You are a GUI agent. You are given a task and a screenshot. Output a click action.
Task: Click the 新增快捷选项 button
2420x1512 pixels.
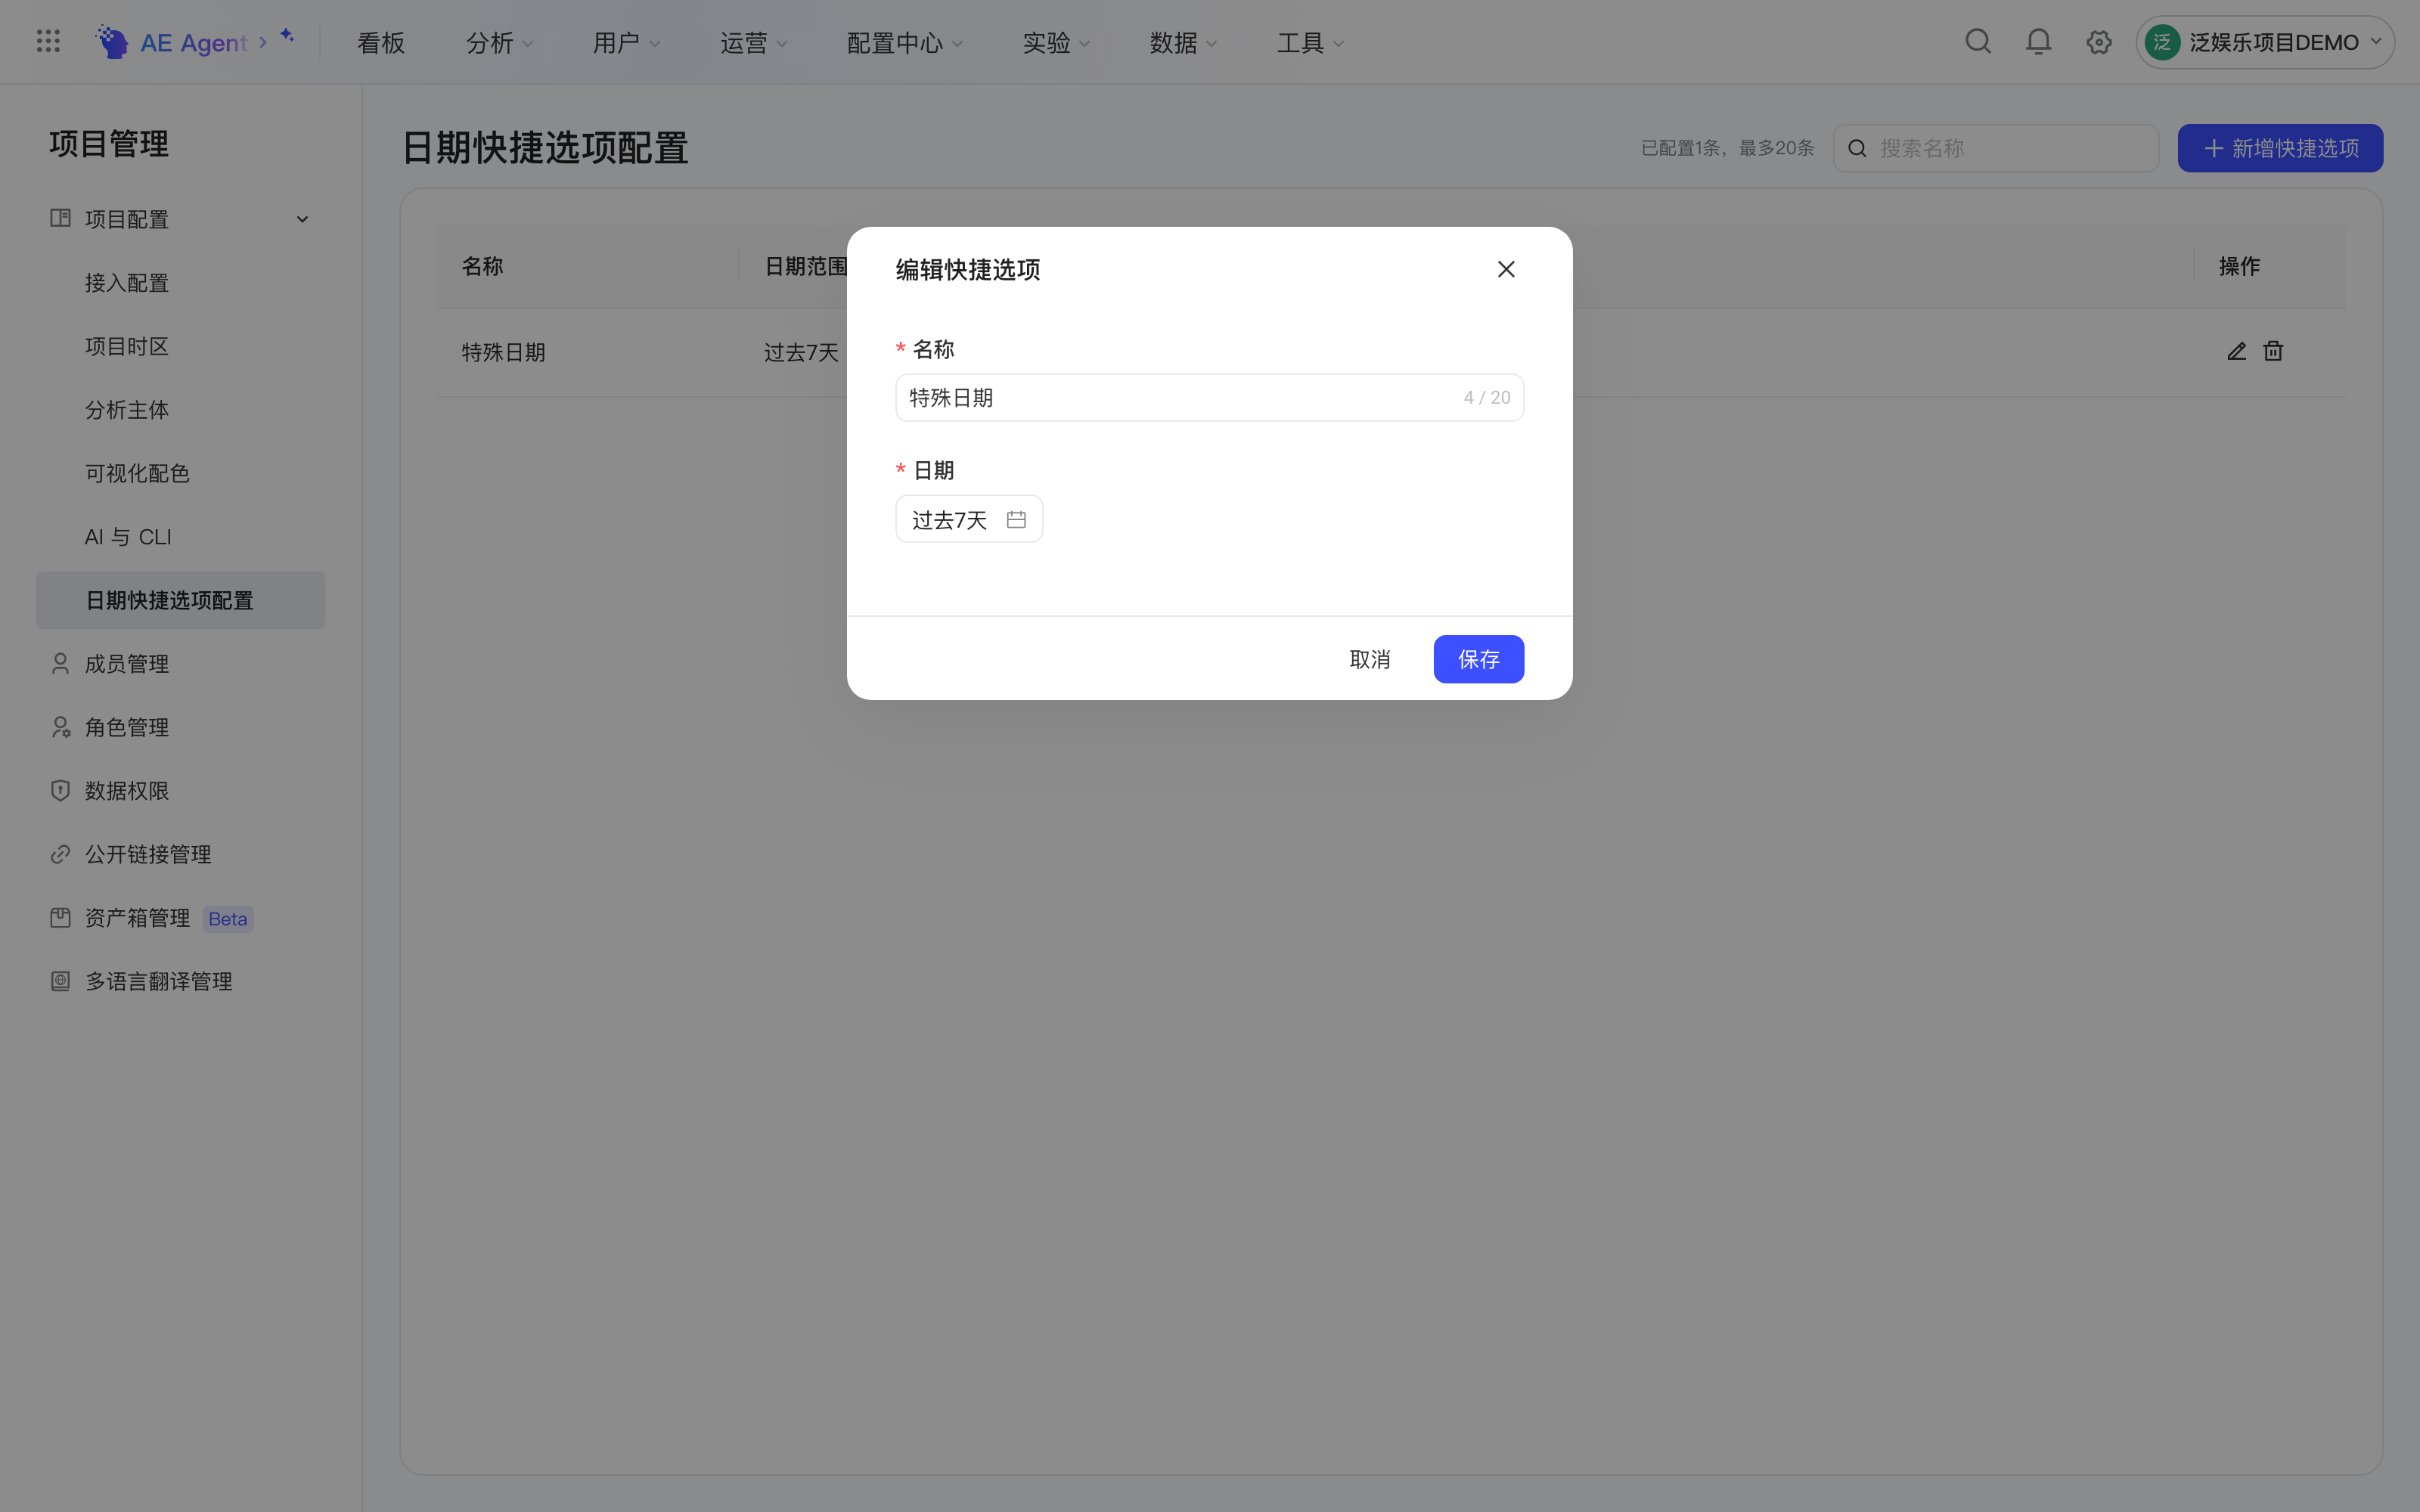2280,148
